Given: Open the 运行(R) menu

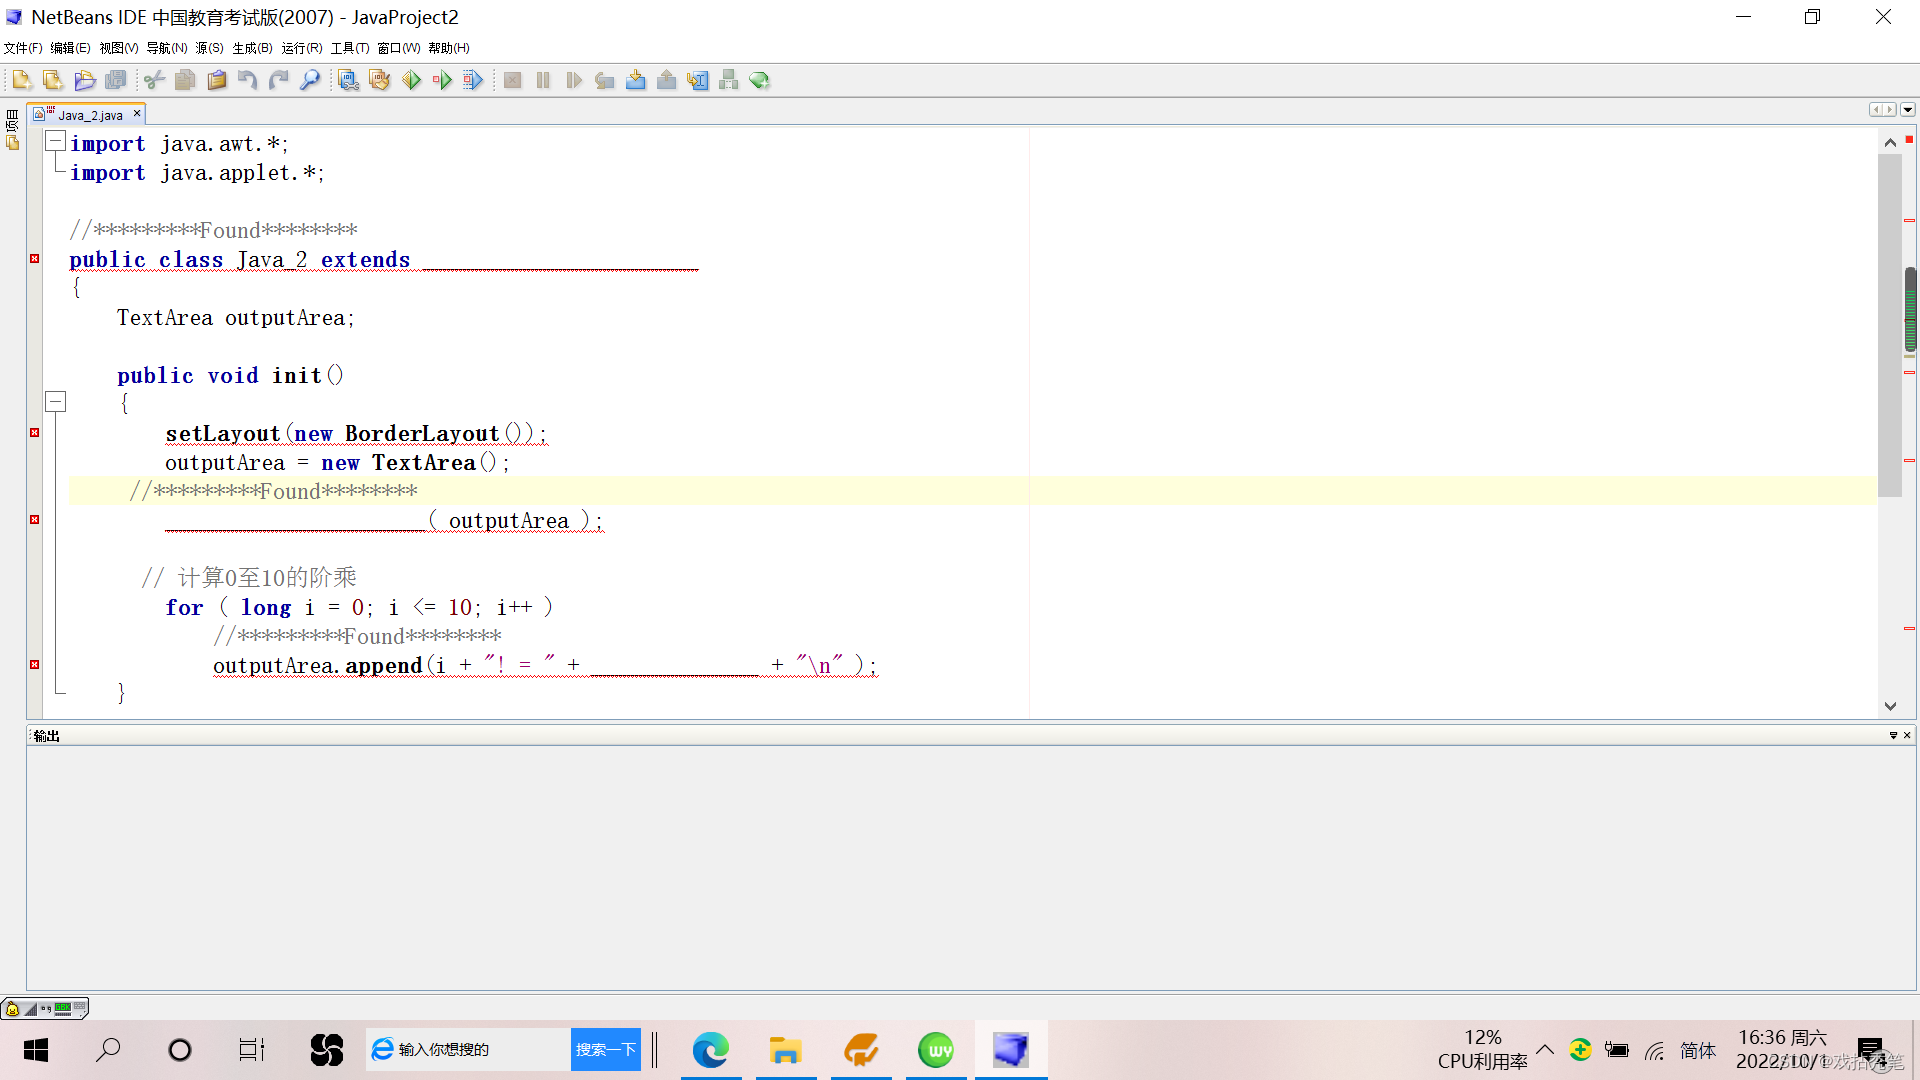Looking at the screenshot, I should (301, 48).
